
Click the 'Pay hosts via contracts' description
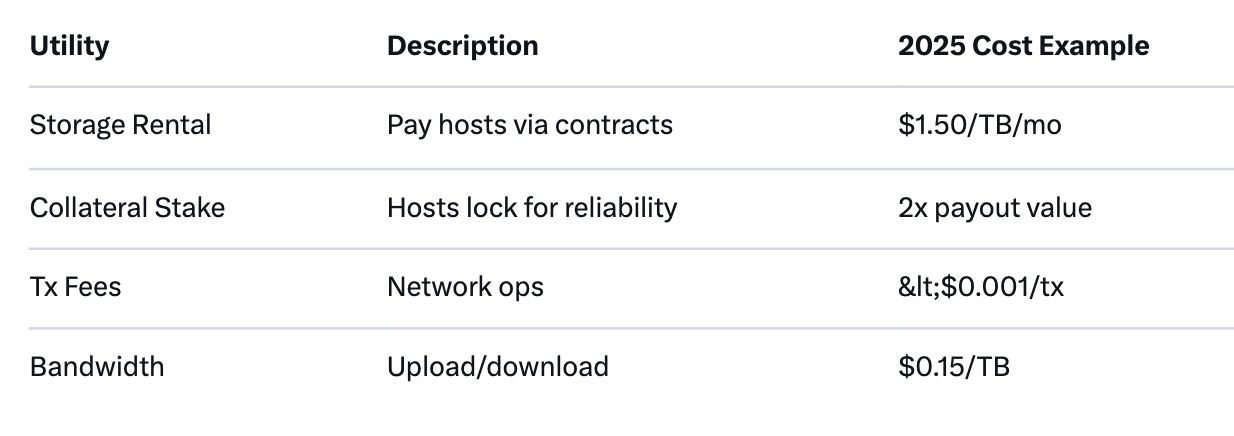(x=529, y=125)
